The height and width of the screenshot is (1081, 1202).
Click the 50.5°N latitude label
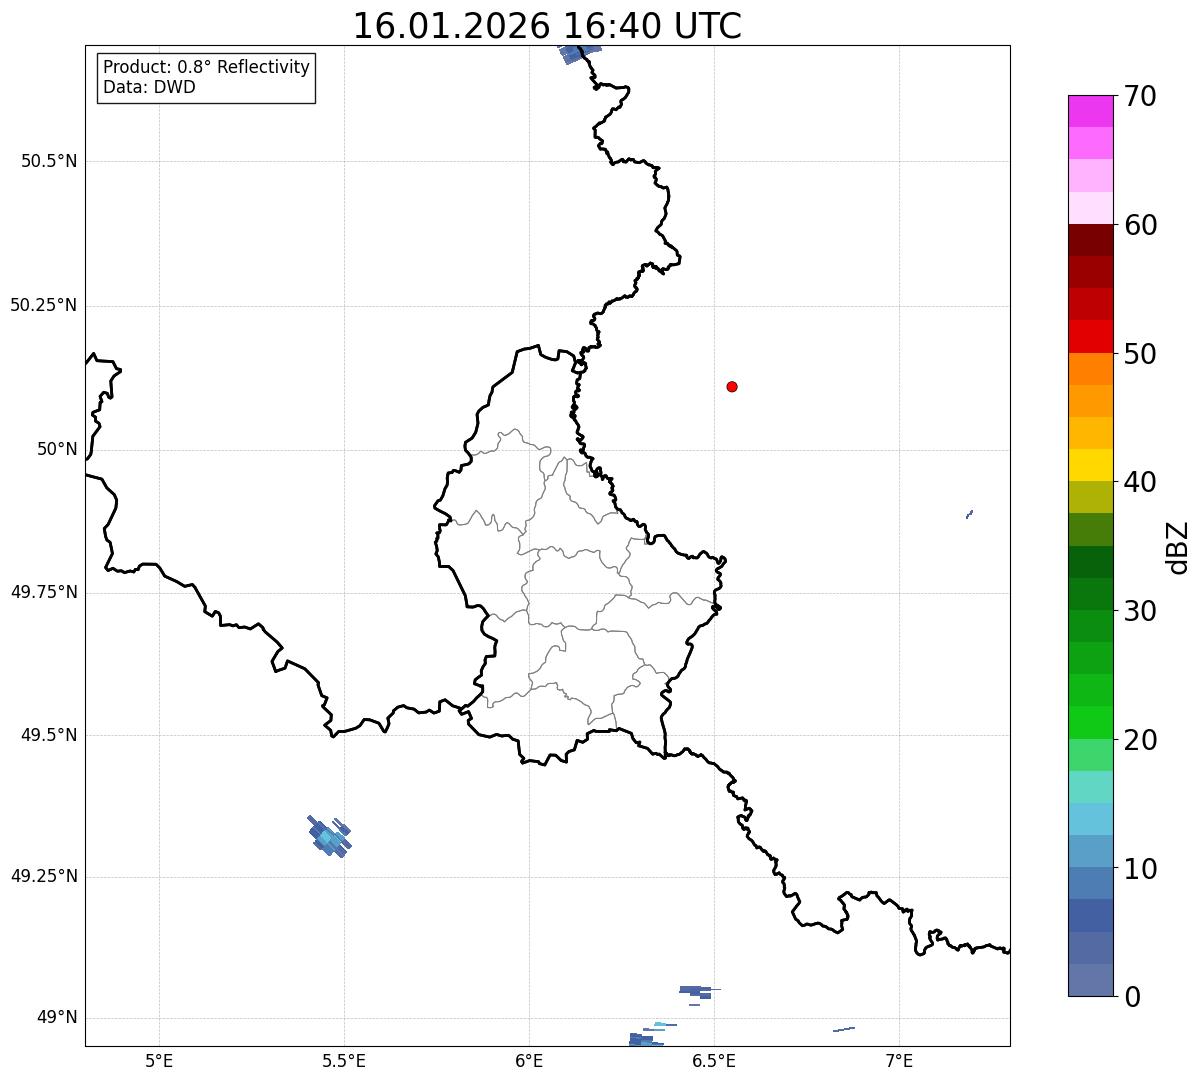49,161
